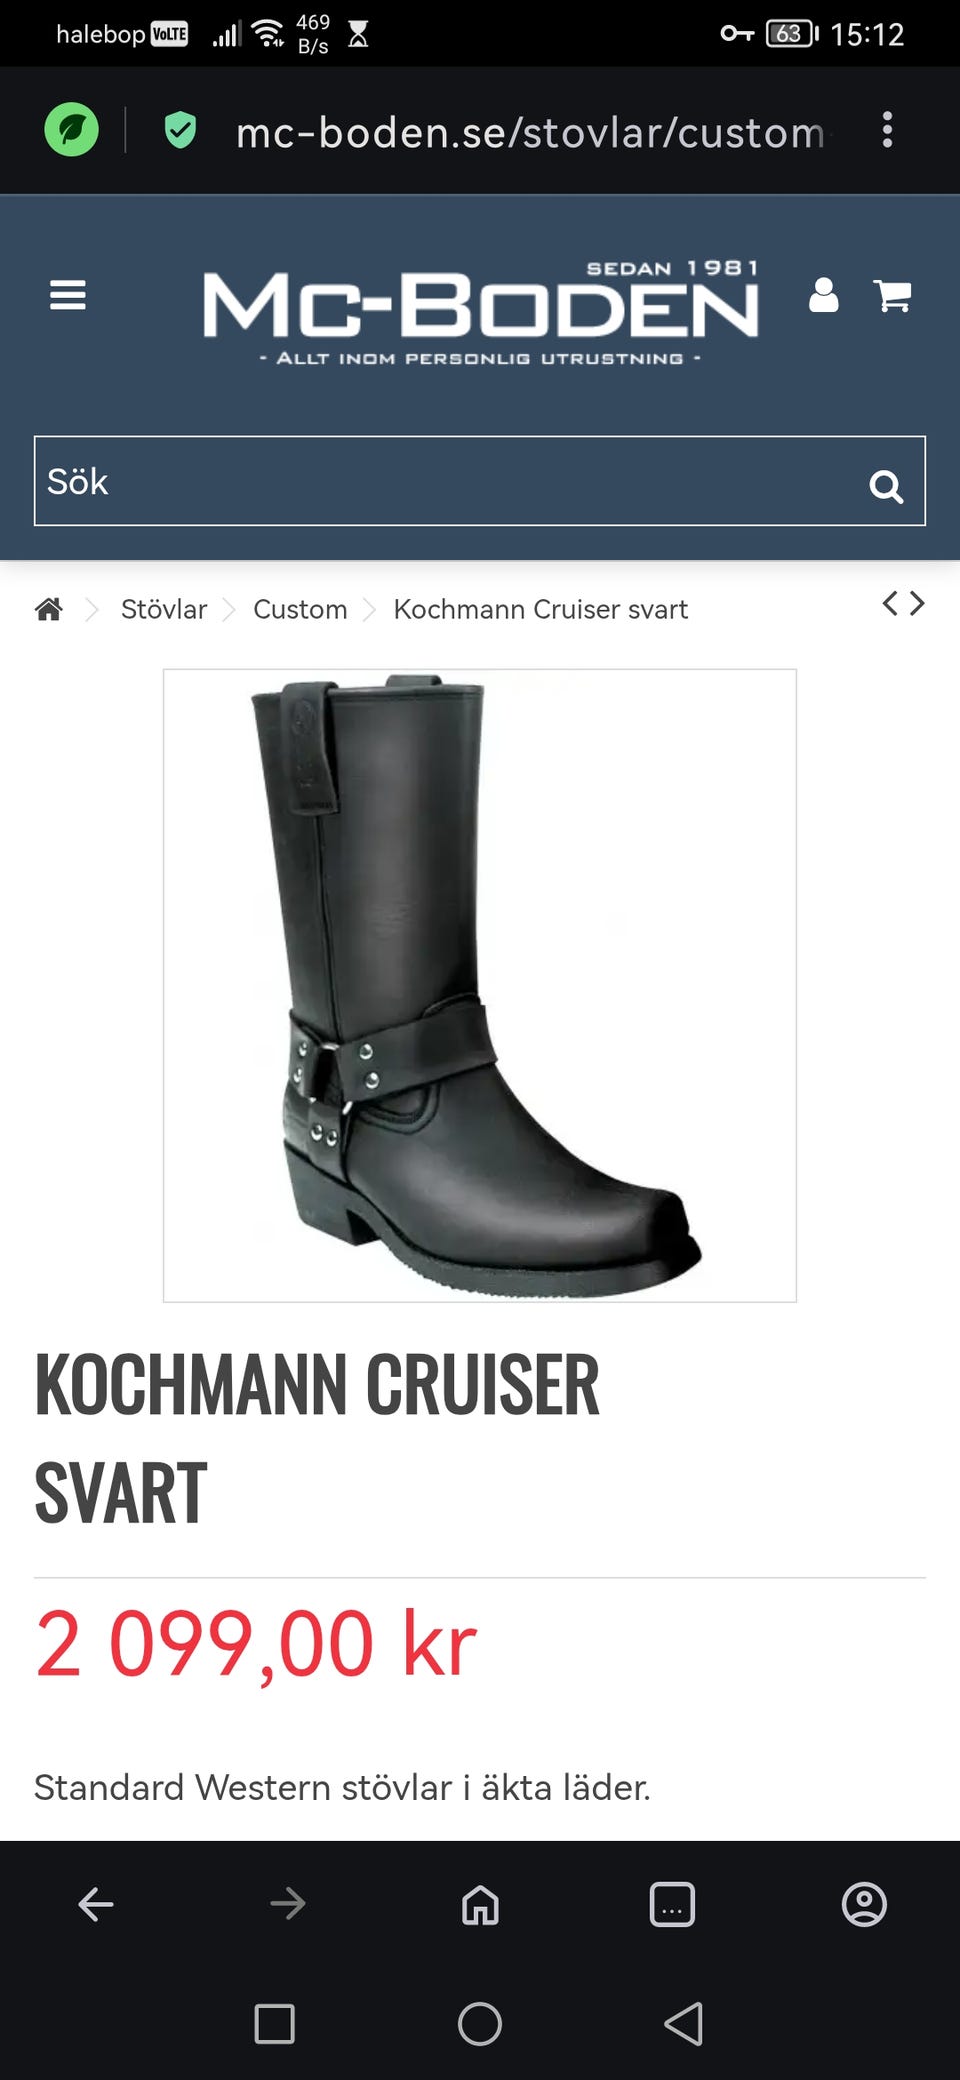Open the Stövlar breadcrumb link
The height and width of the screenshot is (2080, 960).
(x=164, y=609)
